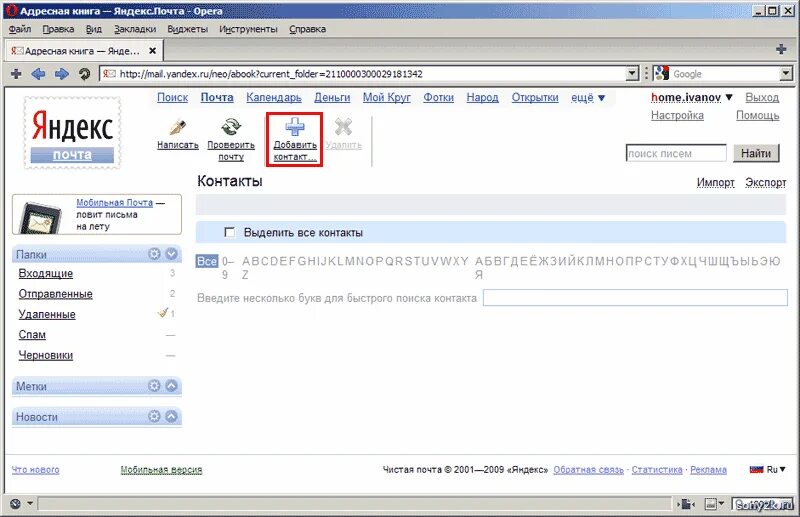Image resolution: width=800 pixels, height=517 pixels.
Task: Click the Найти search button
Action: coord(756,153)
